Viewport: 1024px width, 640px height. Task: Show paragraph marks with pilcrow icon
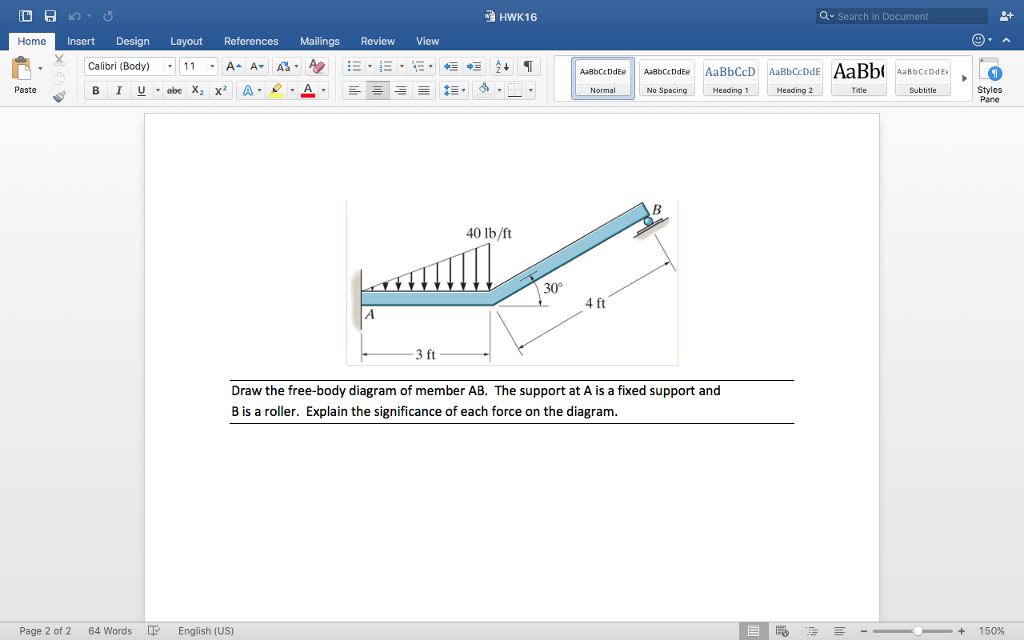point(529,66)
